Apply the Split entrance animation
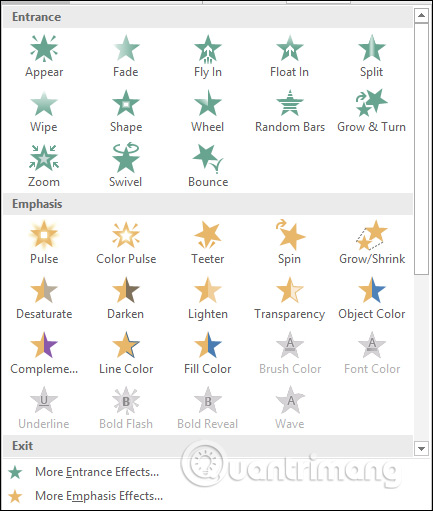 [371, 56]
